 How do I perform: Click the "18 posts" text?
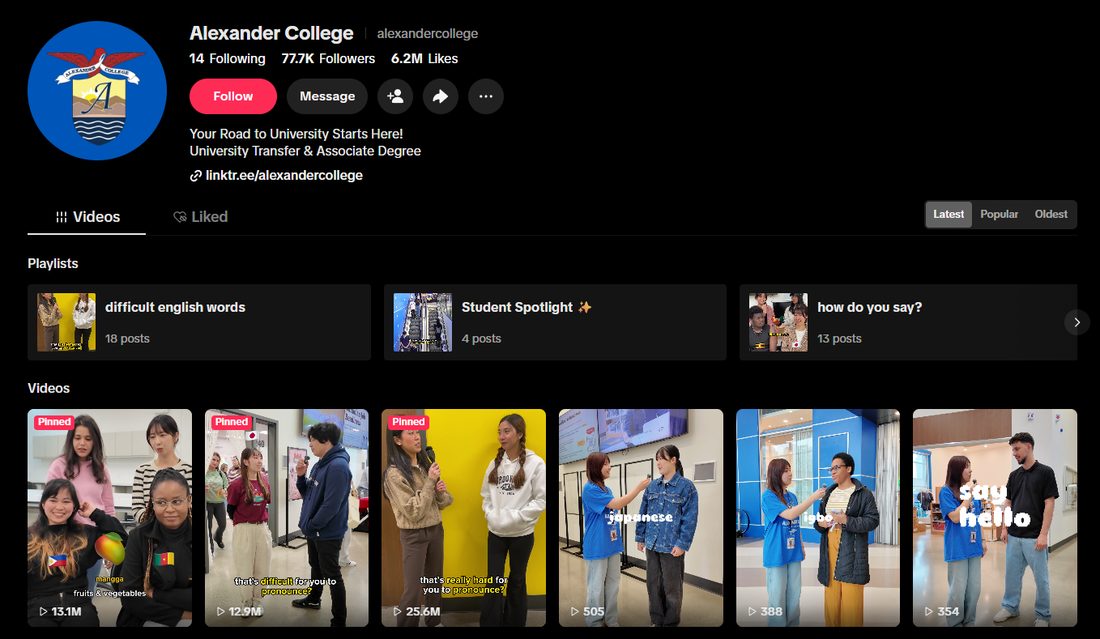[127, 339]
